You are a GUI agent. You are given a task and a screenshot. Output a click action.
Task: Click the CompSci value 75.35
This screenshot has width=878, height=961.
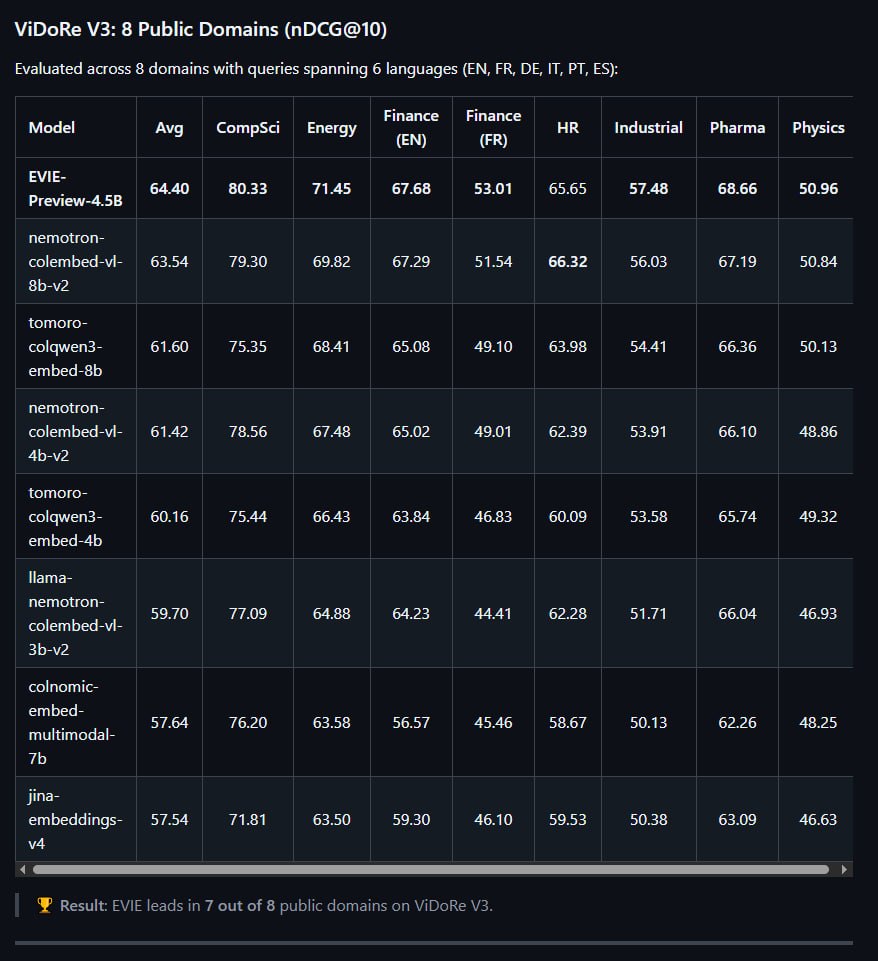(x=248, y=346)
